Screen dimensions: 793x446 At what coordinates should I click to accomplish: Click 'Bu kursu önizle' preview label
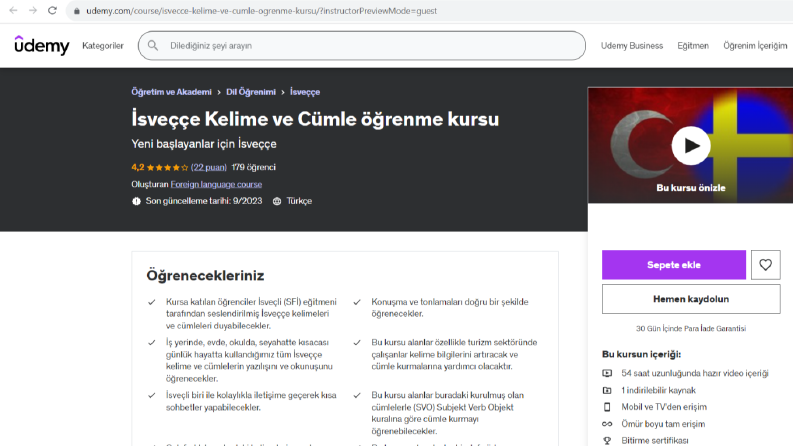click(x=691, y=188)
